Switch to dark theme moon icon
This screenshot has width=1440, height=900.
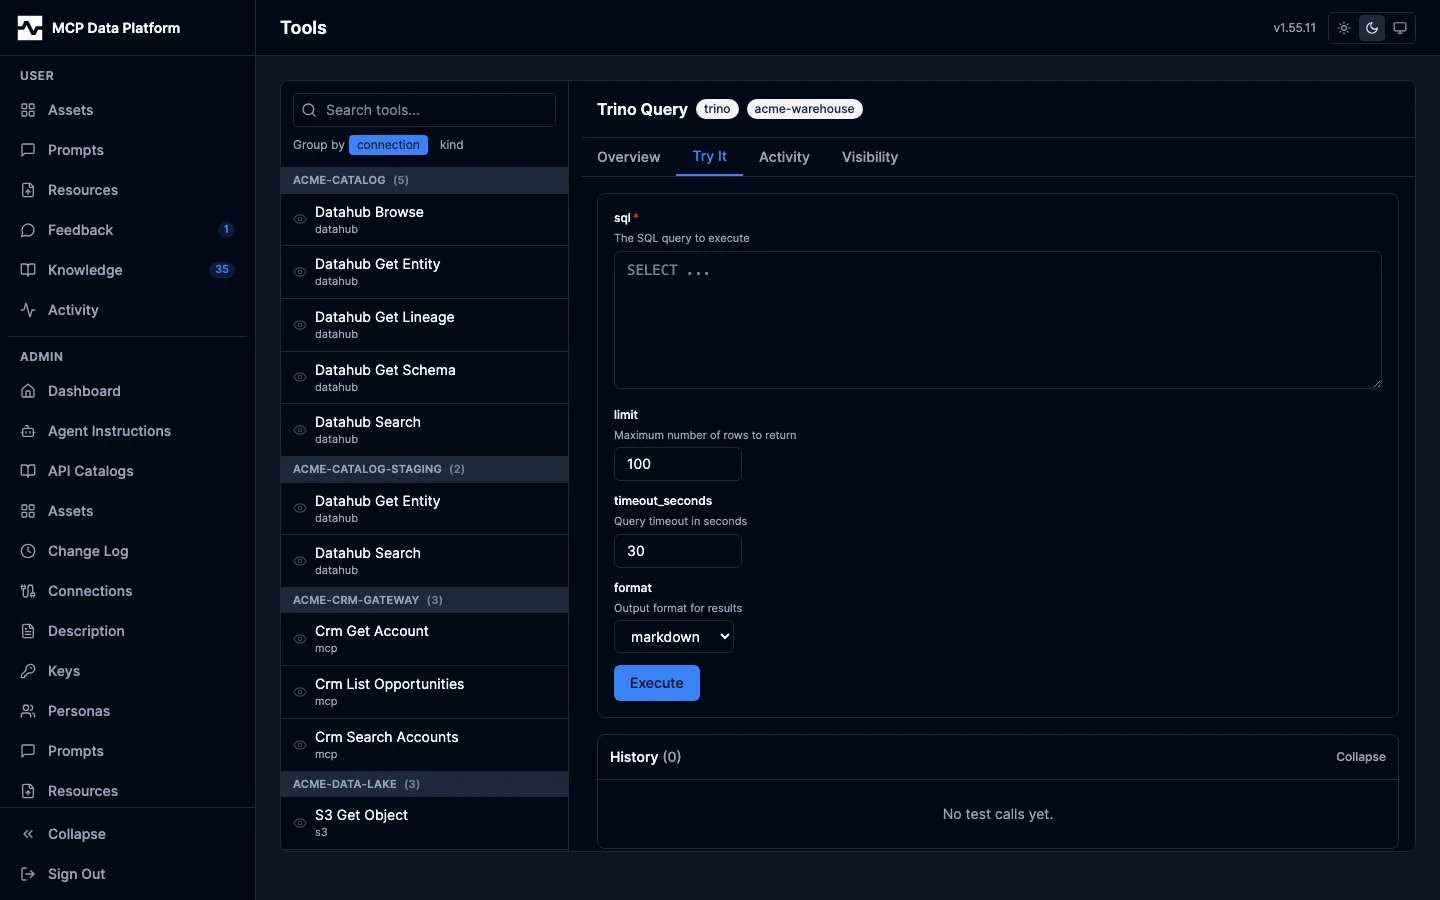tap(1372, 28)
